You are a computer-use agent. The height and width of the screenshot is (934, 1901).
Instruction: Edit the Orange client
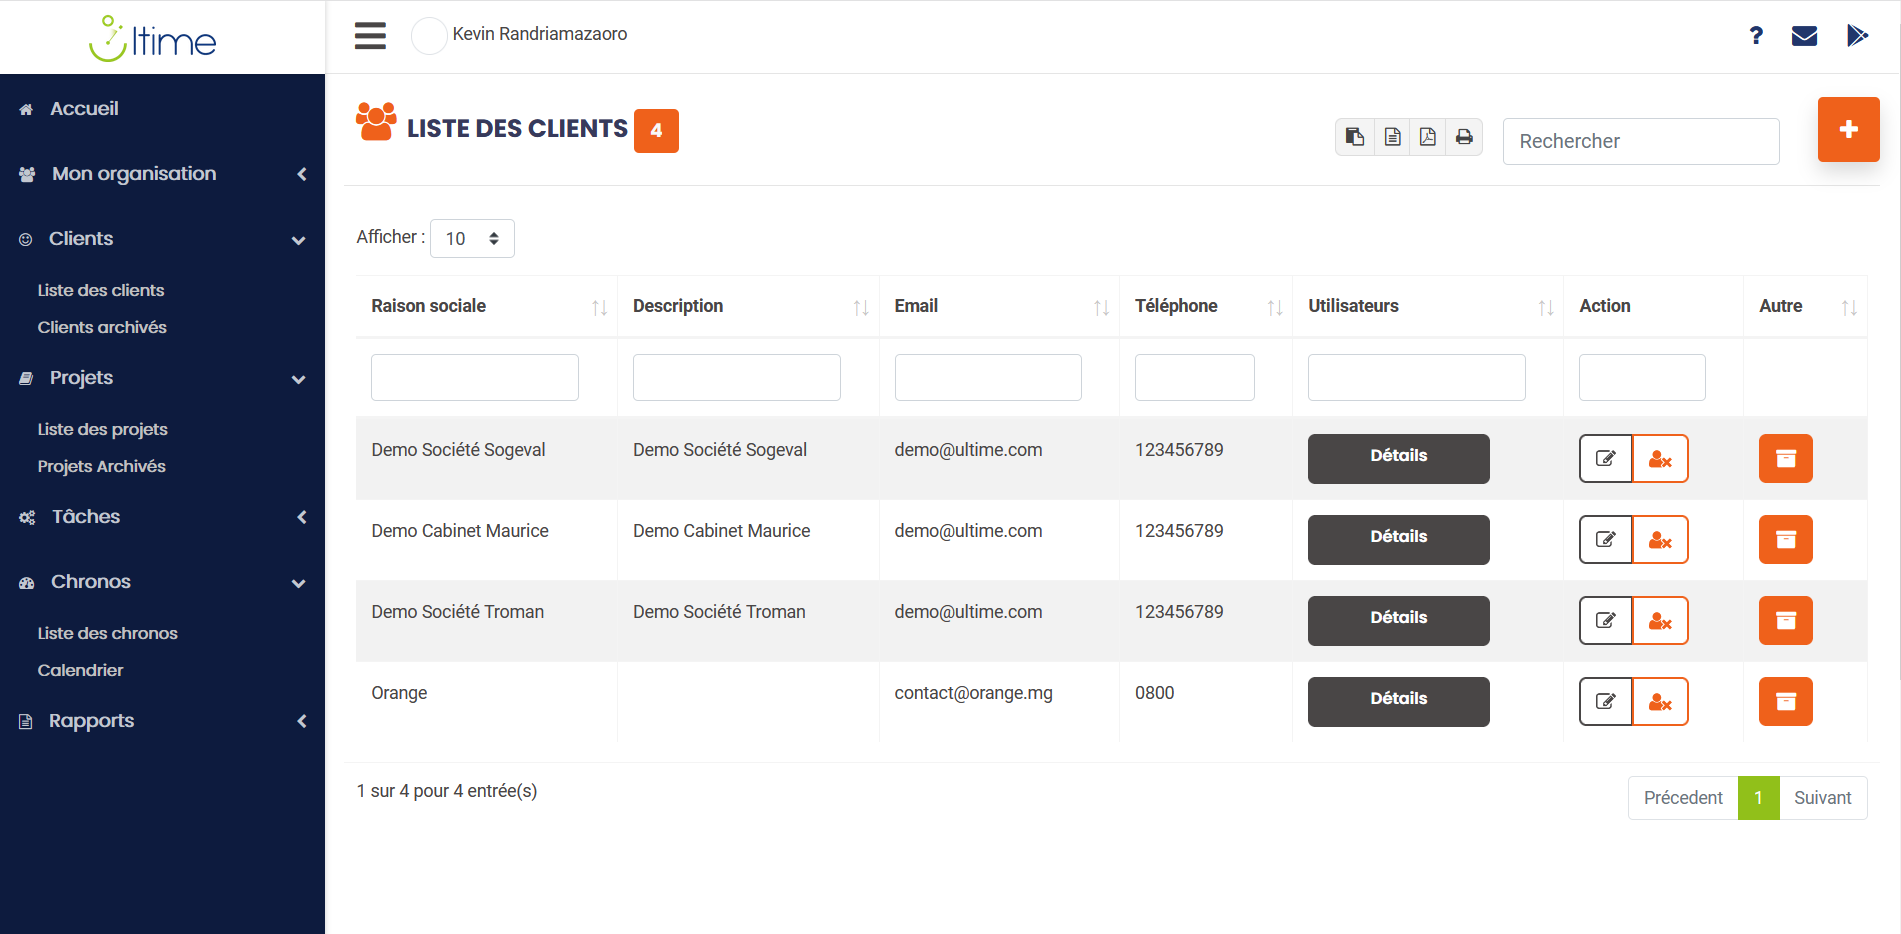1606,701
